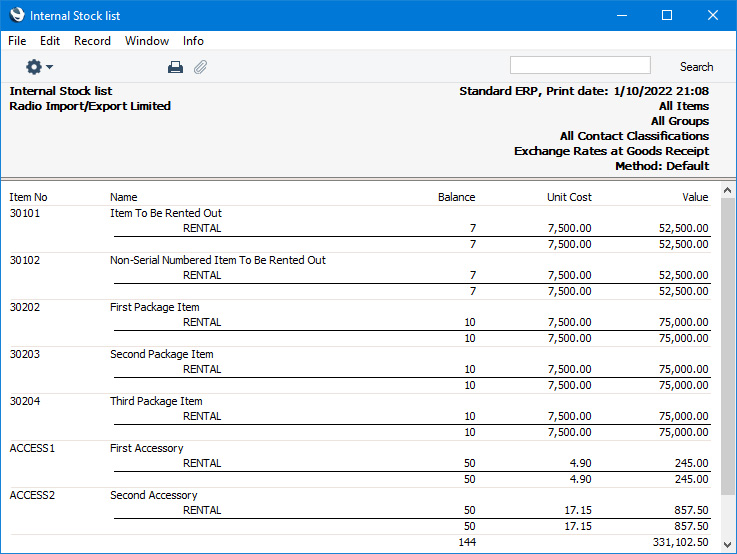This screenshot has height=554, width=737.
Task: Click 'All Contact Classifications' header text
Action: pos(635,136)
